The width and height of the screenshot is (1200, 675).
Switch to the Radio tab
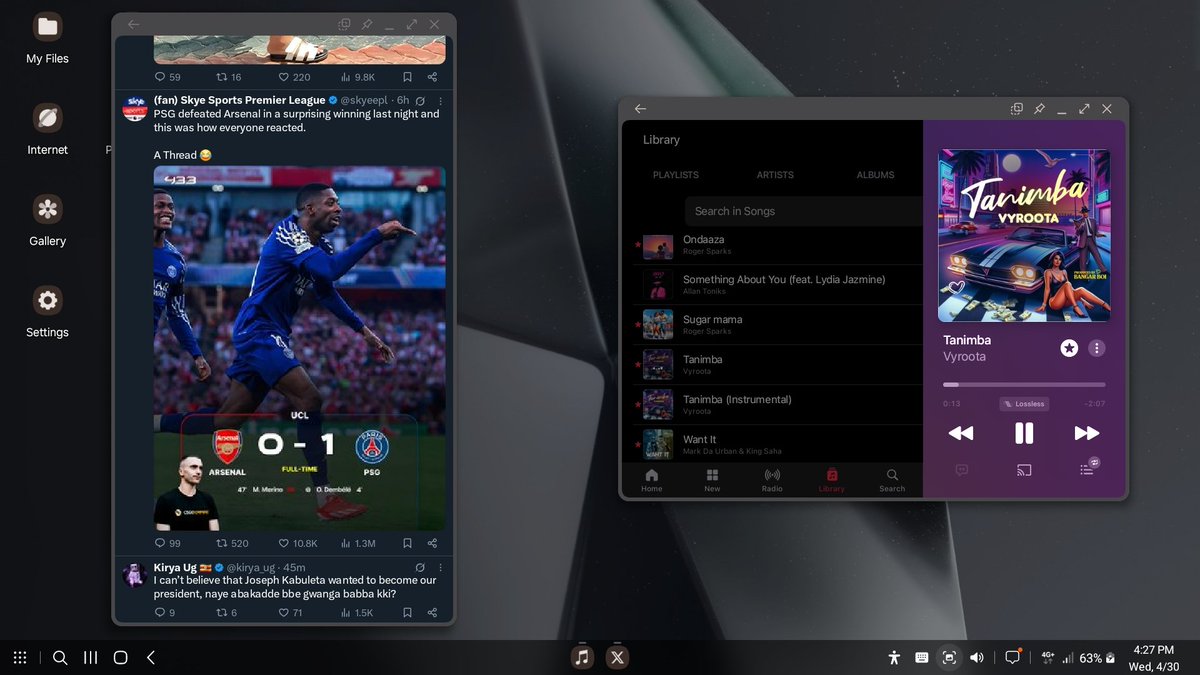click(x=772, y=480)
